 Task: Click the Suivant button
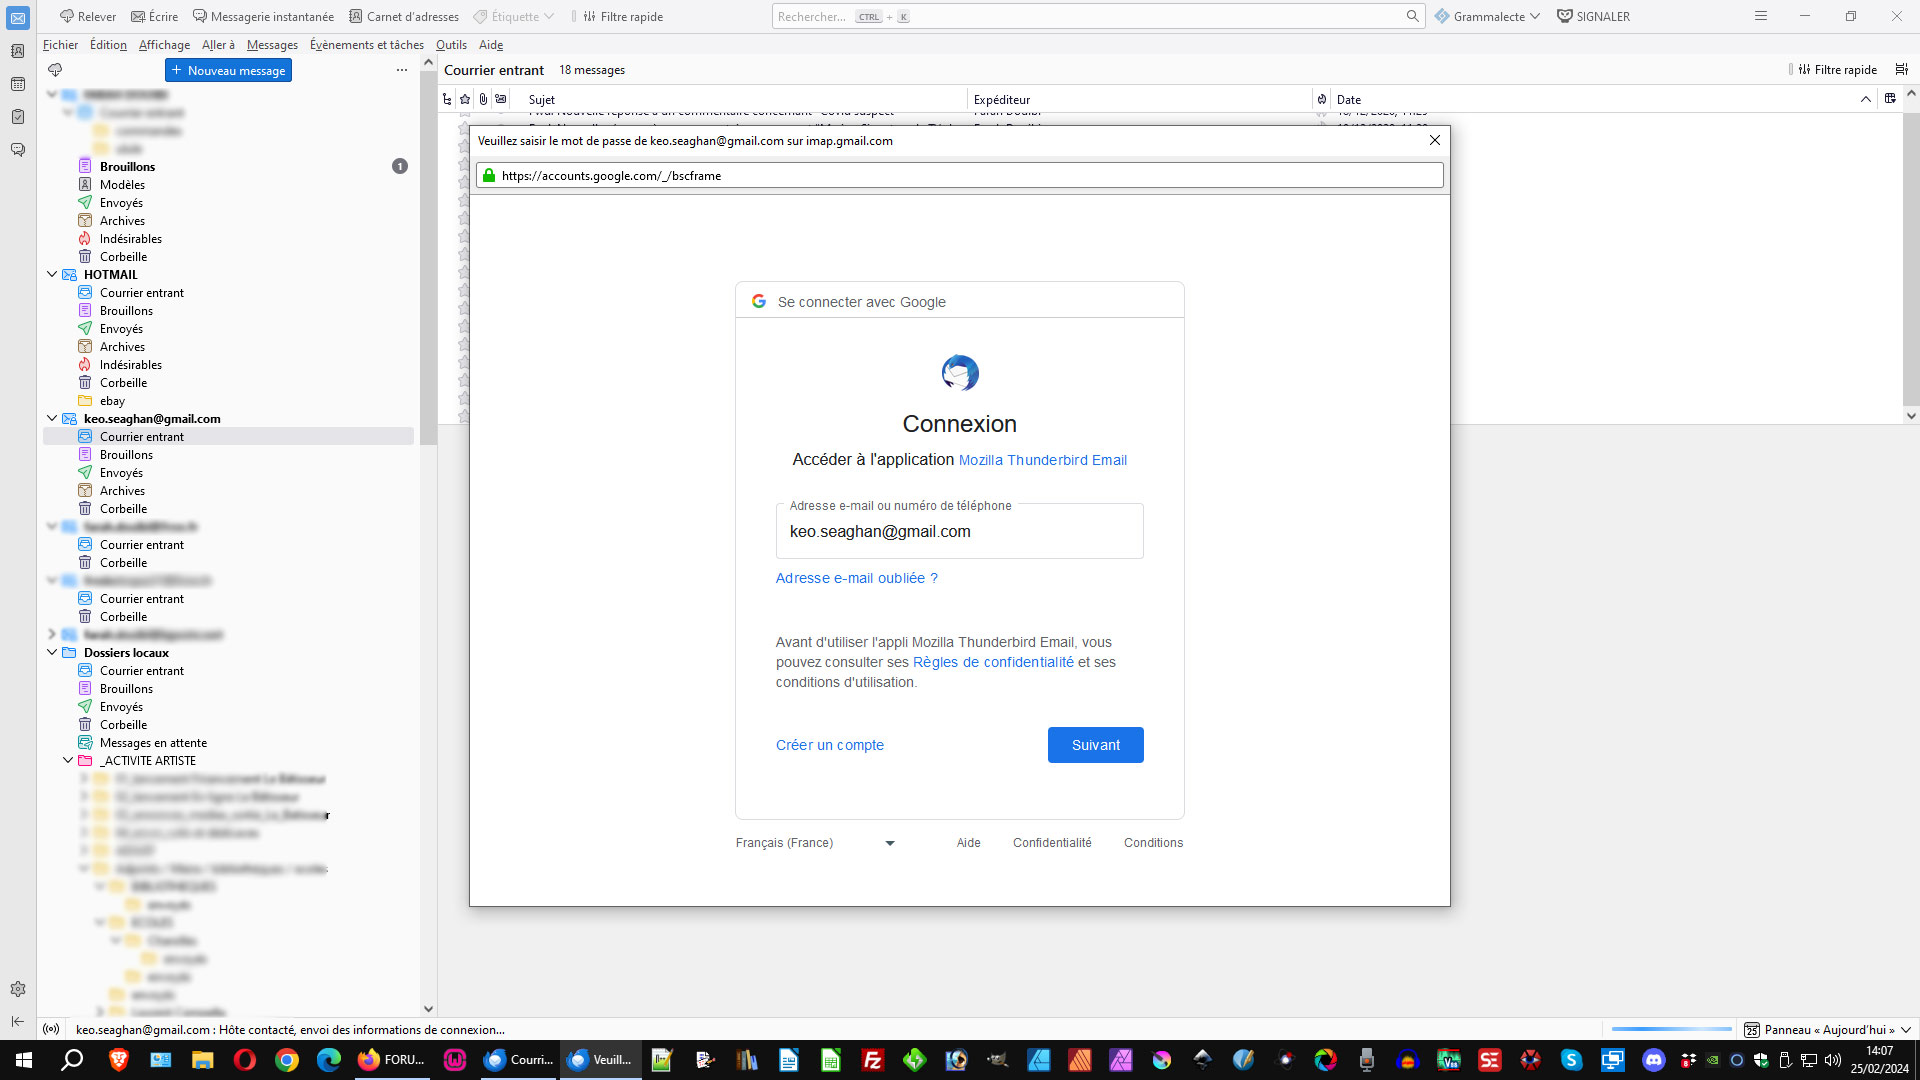1095,745
